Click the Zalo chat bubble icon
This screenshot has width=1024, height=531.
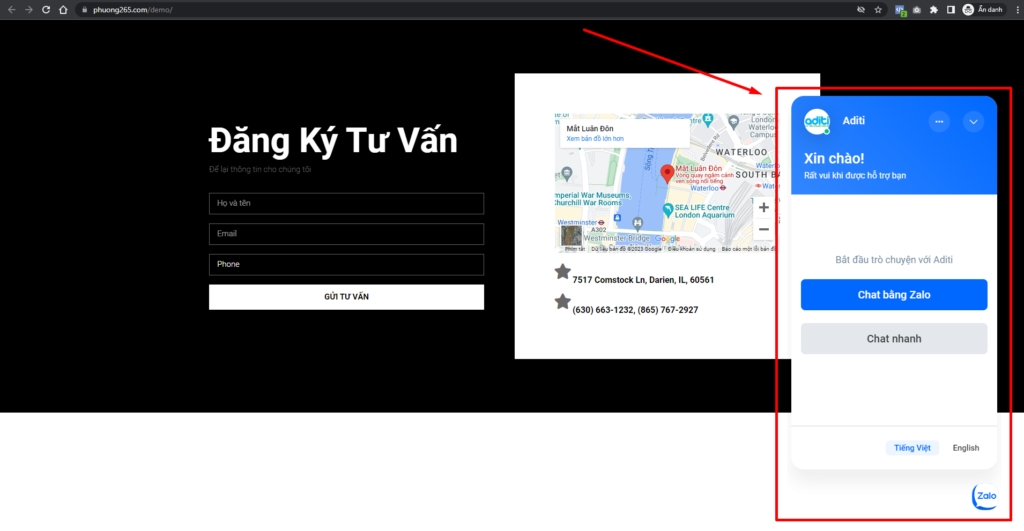tap(986, 497)
